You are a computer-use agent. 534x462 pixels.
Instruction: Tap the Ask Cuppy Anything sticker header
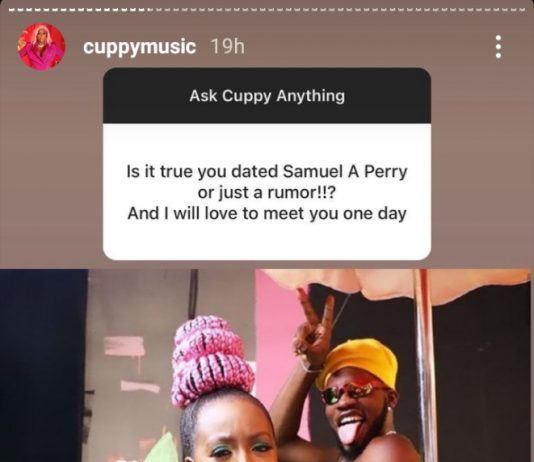tap(267, 96)
